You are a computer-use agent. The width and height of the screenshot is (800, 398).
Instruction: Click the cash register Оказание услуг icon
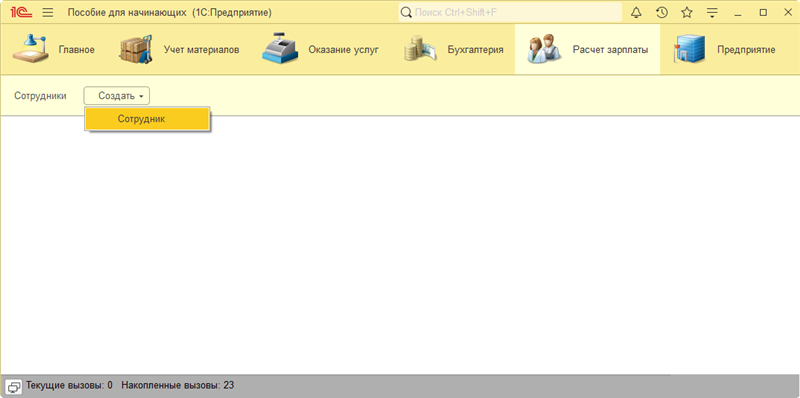[280, 48]
